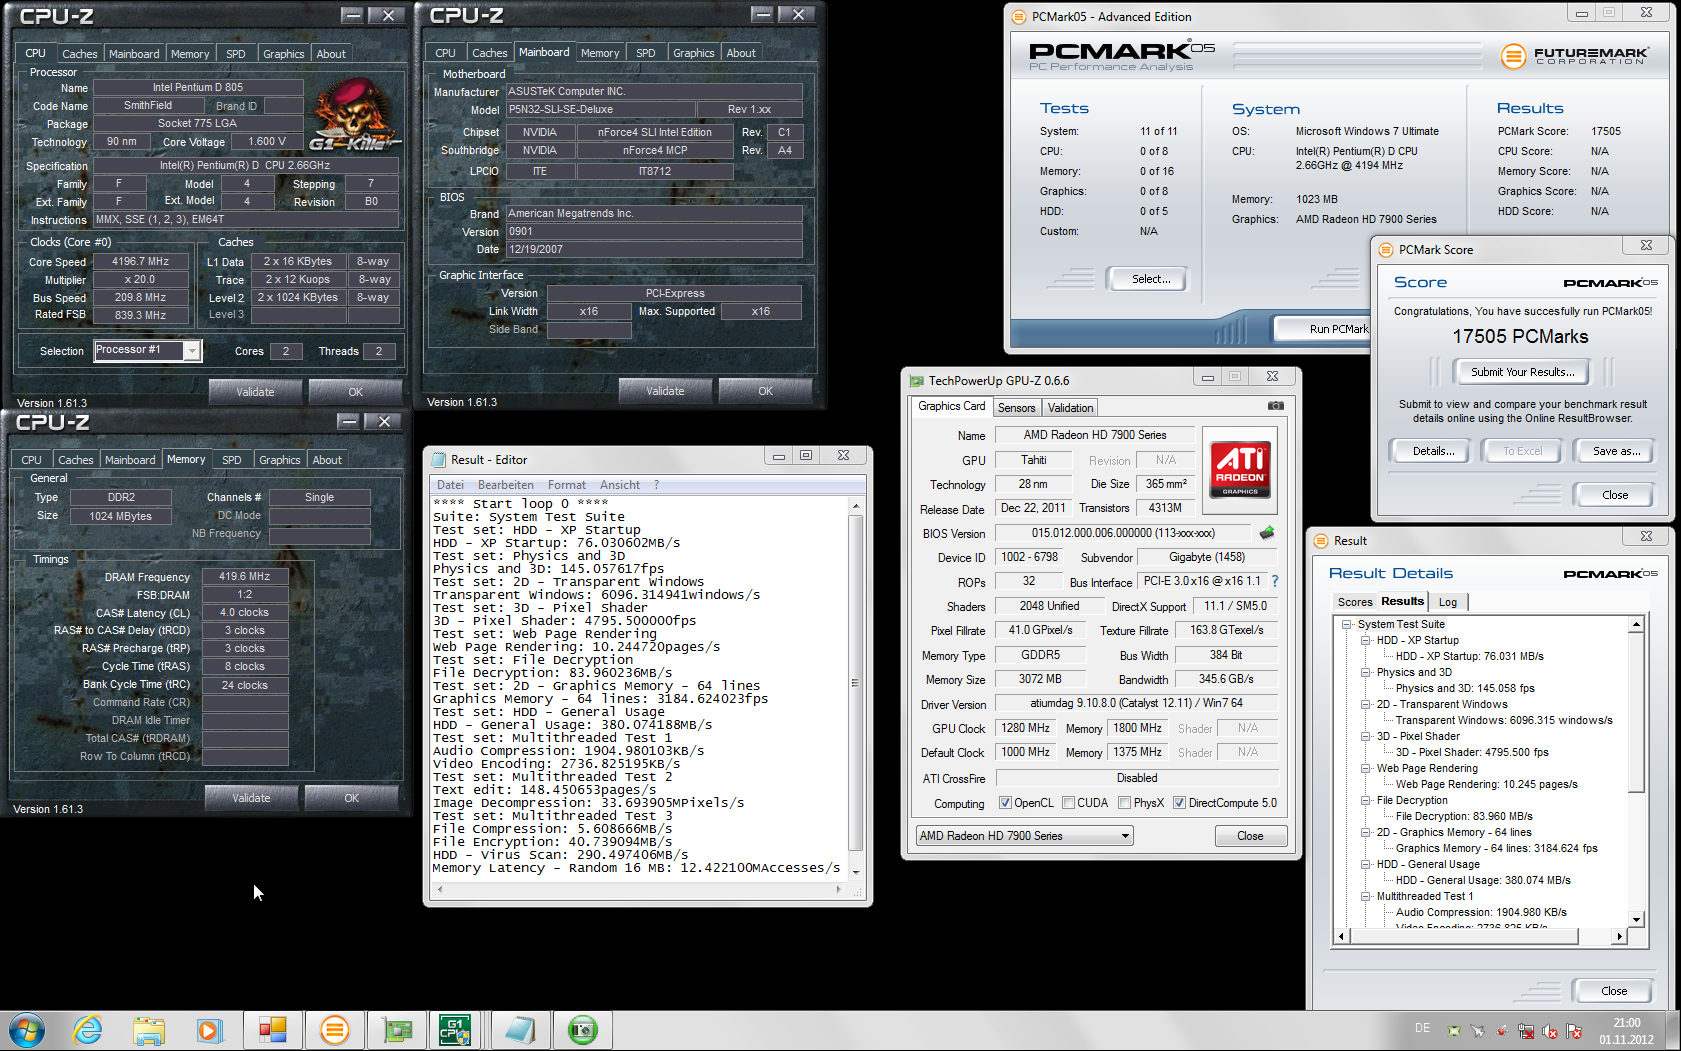Open the Action Center flag tray icon
Screen dimensions: 1681x1051
1574,1031
